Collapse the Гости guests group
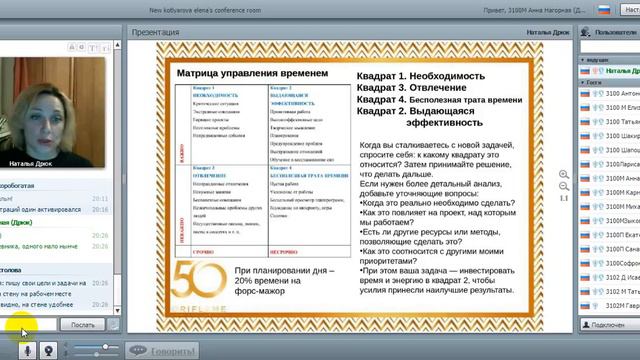Screen dimensions: 640x360 pyautogui.click(x=582, y=82)
